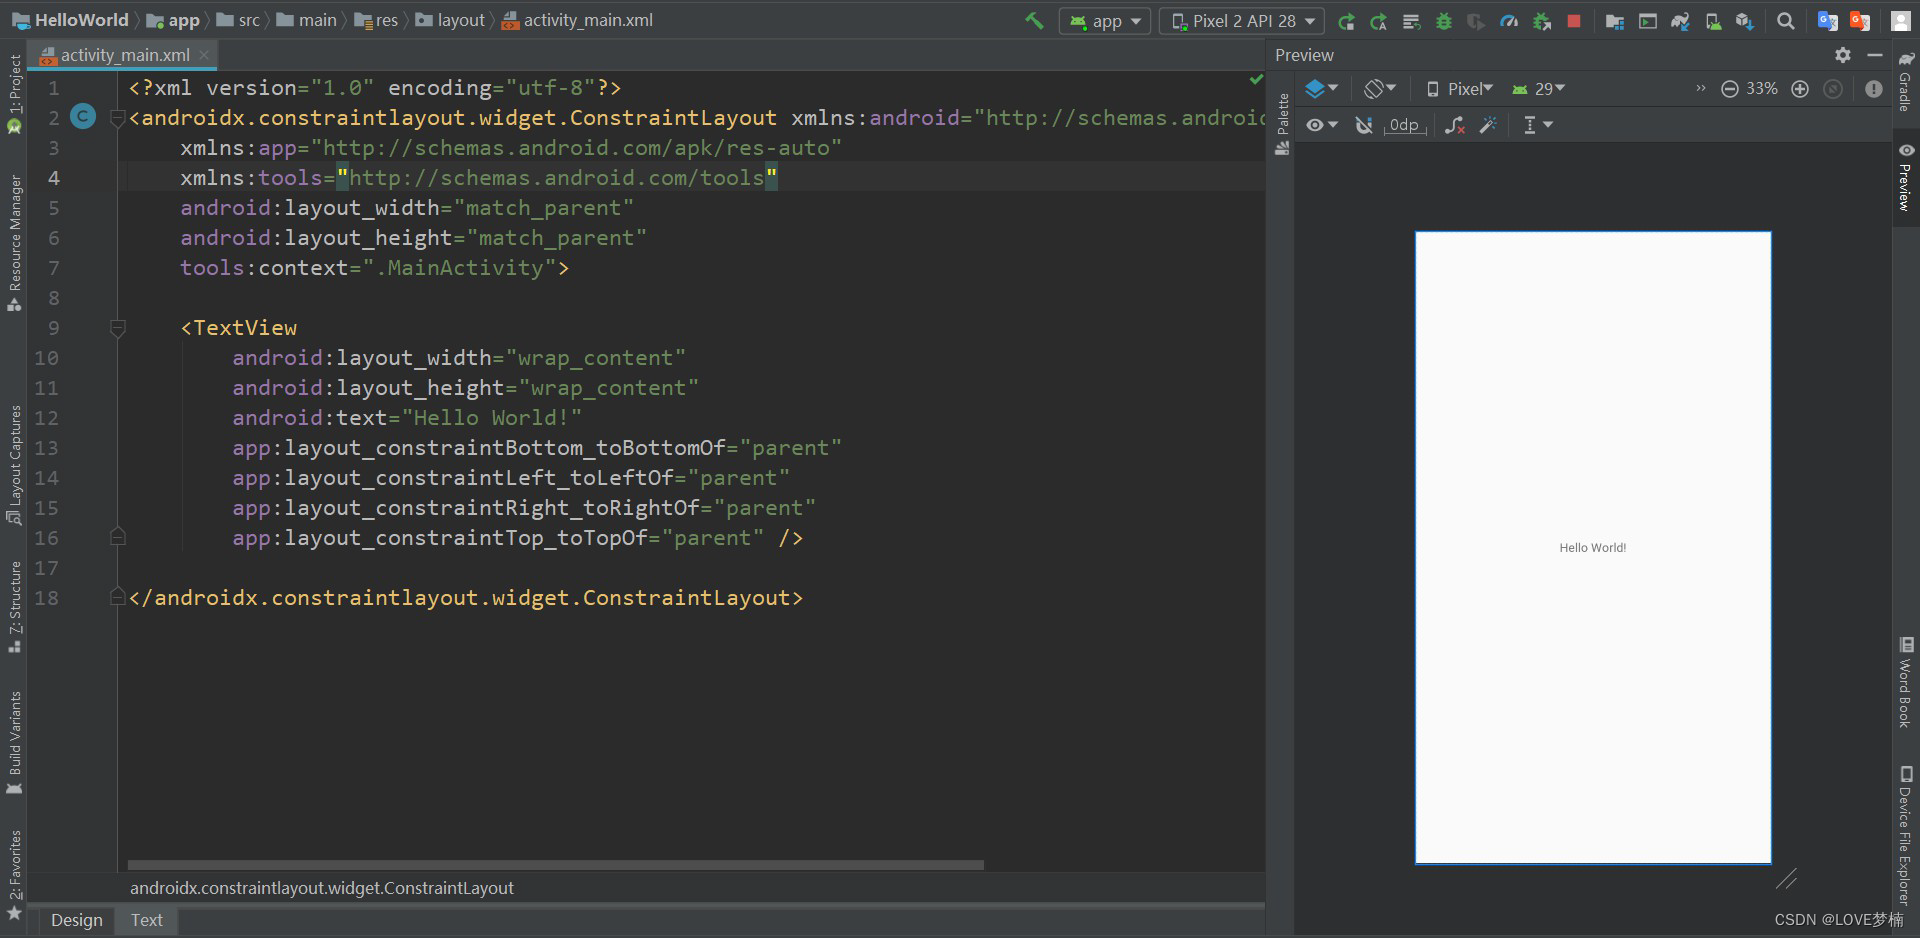Click the Rerun lines-with-arrow toolbar icon
This screenshot has height=938, width=1920.
[1411, 21]
